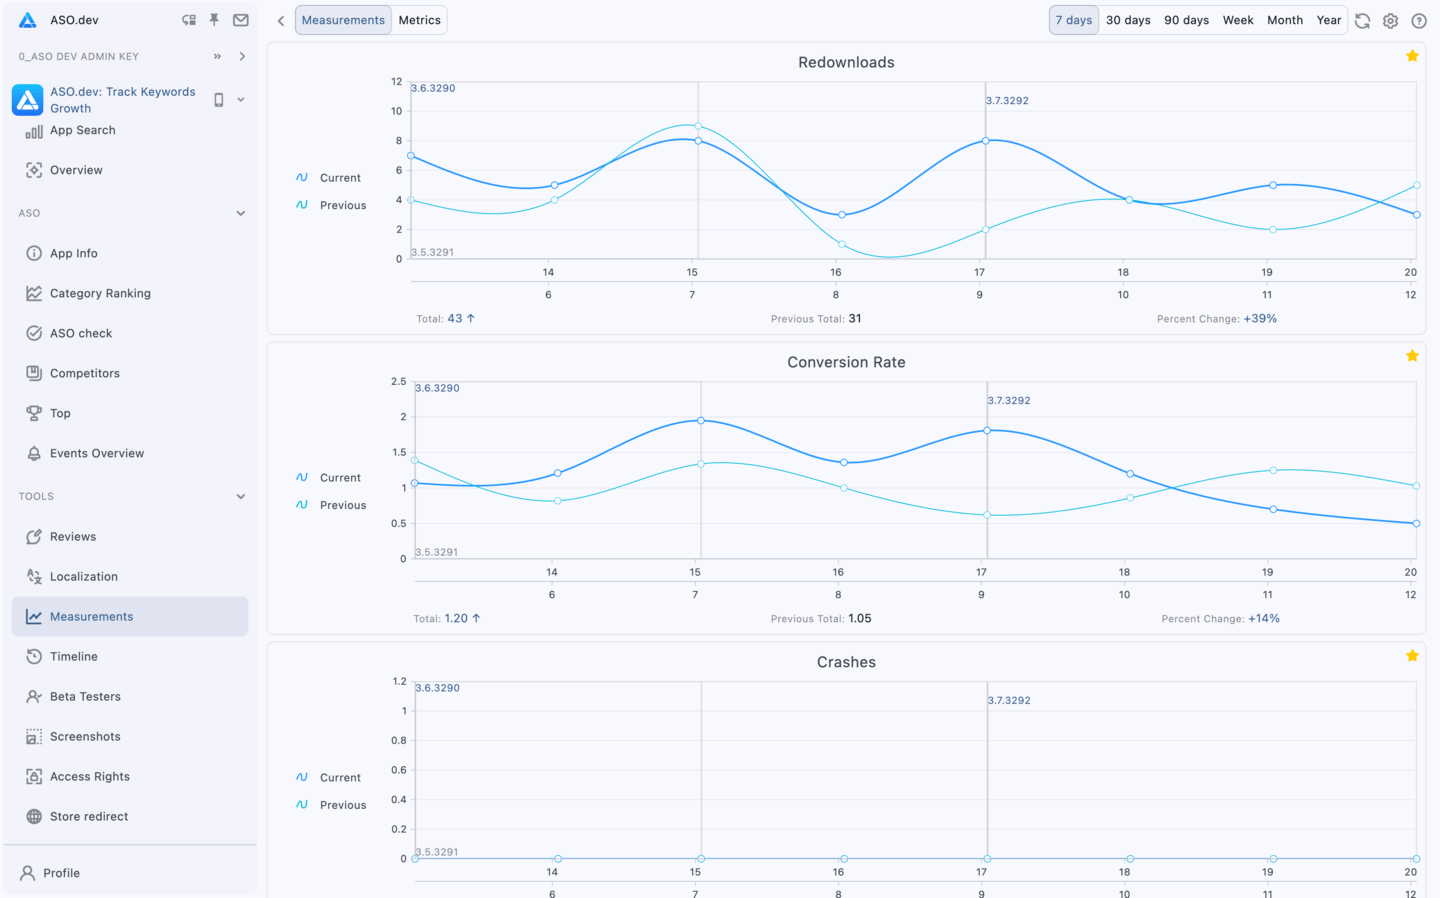Refresh the measurements data
Screen dimensions: 1440x898
point(1362,20)
